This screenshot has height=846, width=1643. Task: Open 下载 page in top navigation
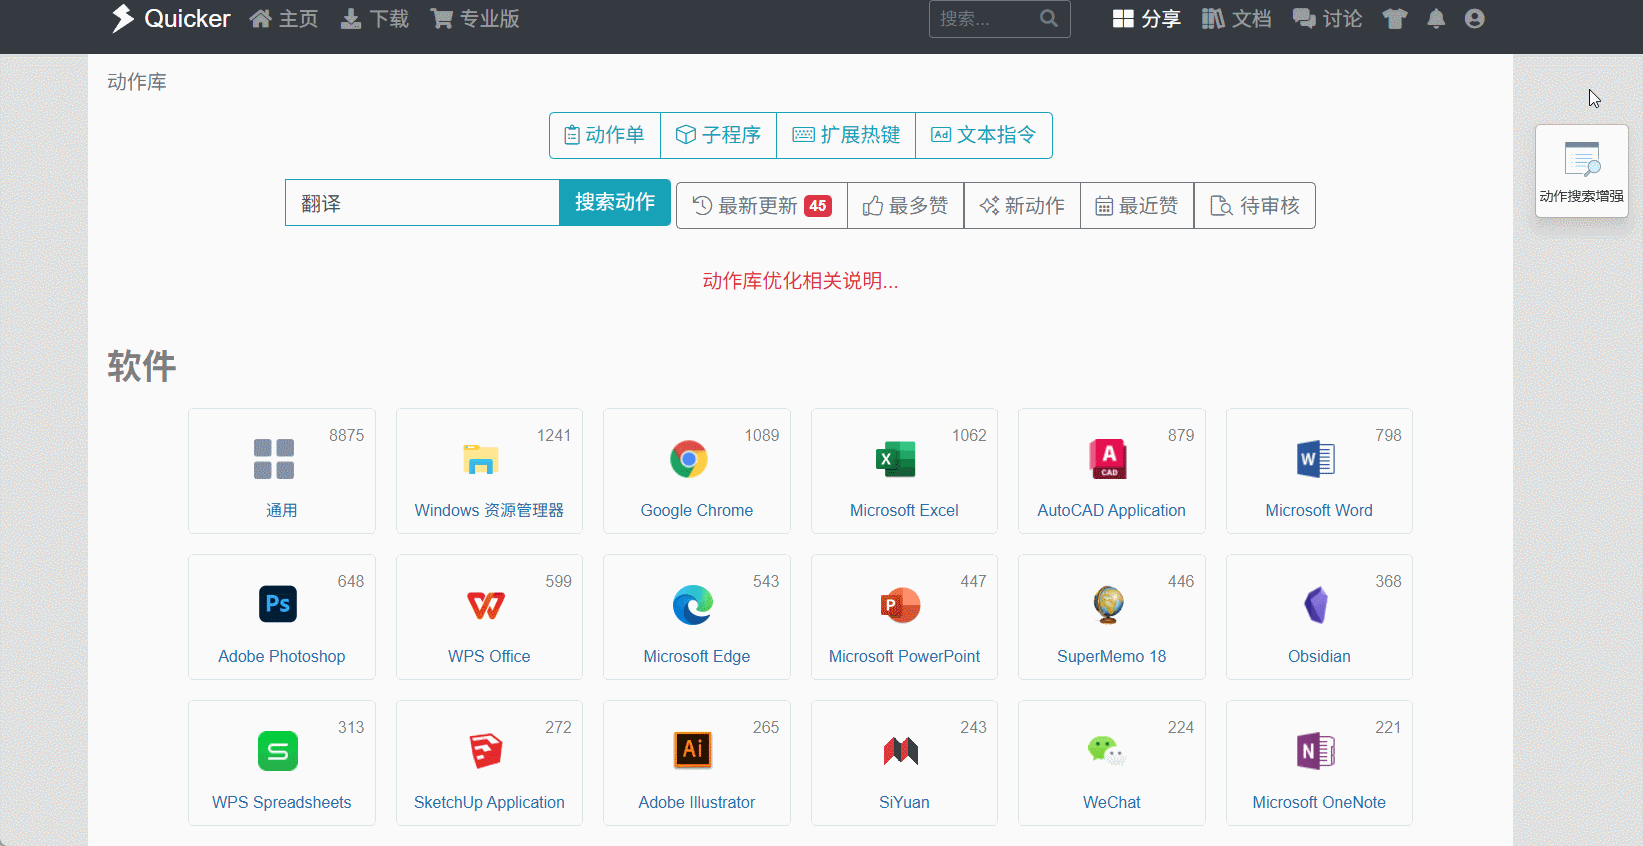click(x=375, y=19)
